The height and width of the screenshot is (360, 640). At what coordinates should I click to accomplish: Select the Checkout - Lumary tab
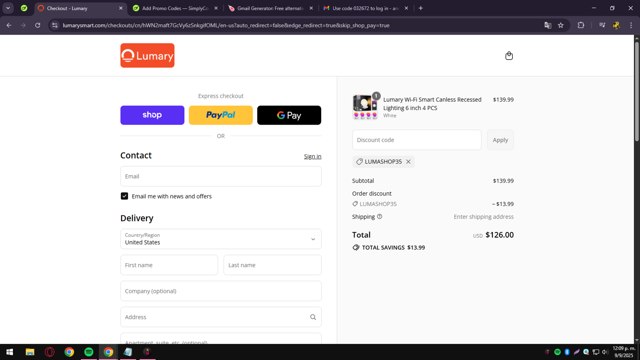(x=80, y=8)
